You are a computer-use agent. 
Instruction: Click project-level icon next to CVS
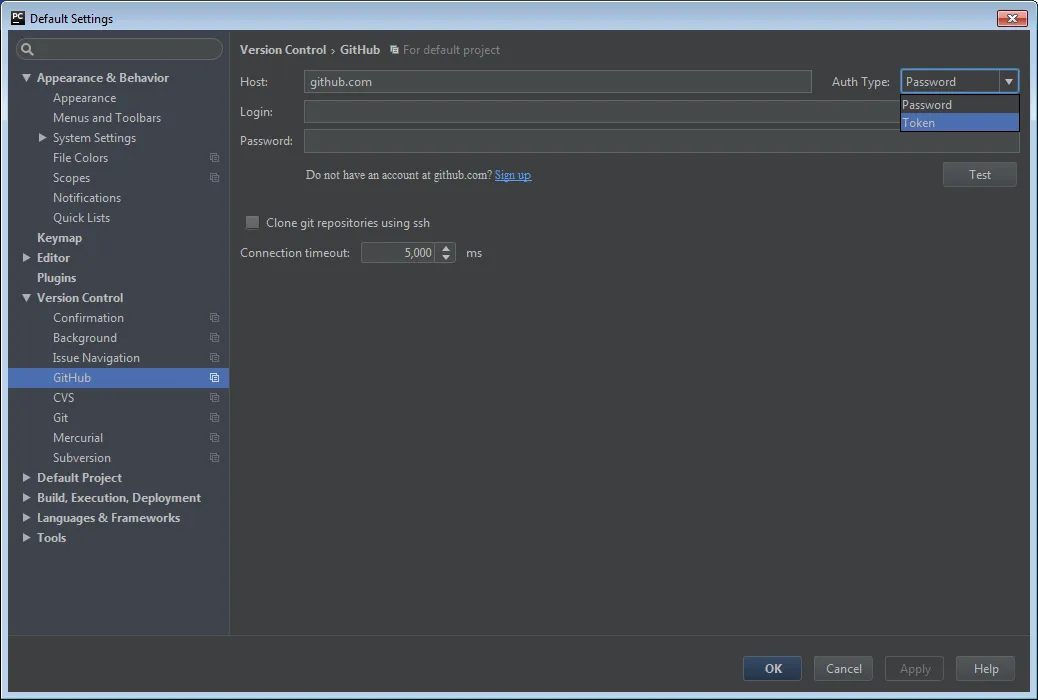tap(214, 397)
